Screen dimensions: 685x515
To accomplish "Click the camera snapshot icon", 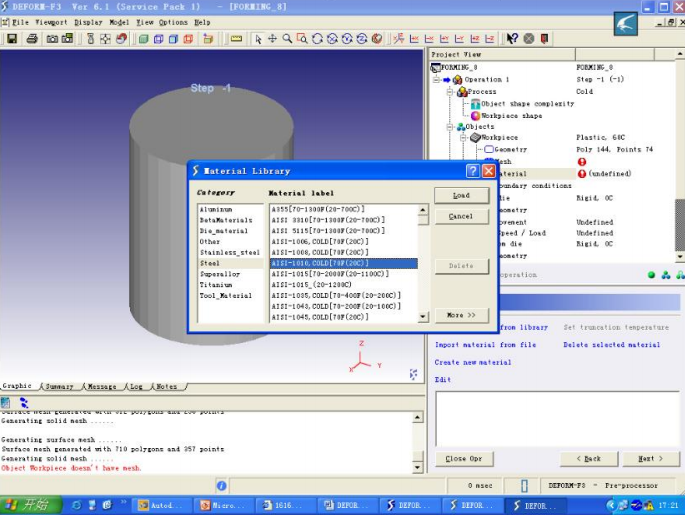I will pyautogui.click(x=52, y=39).
